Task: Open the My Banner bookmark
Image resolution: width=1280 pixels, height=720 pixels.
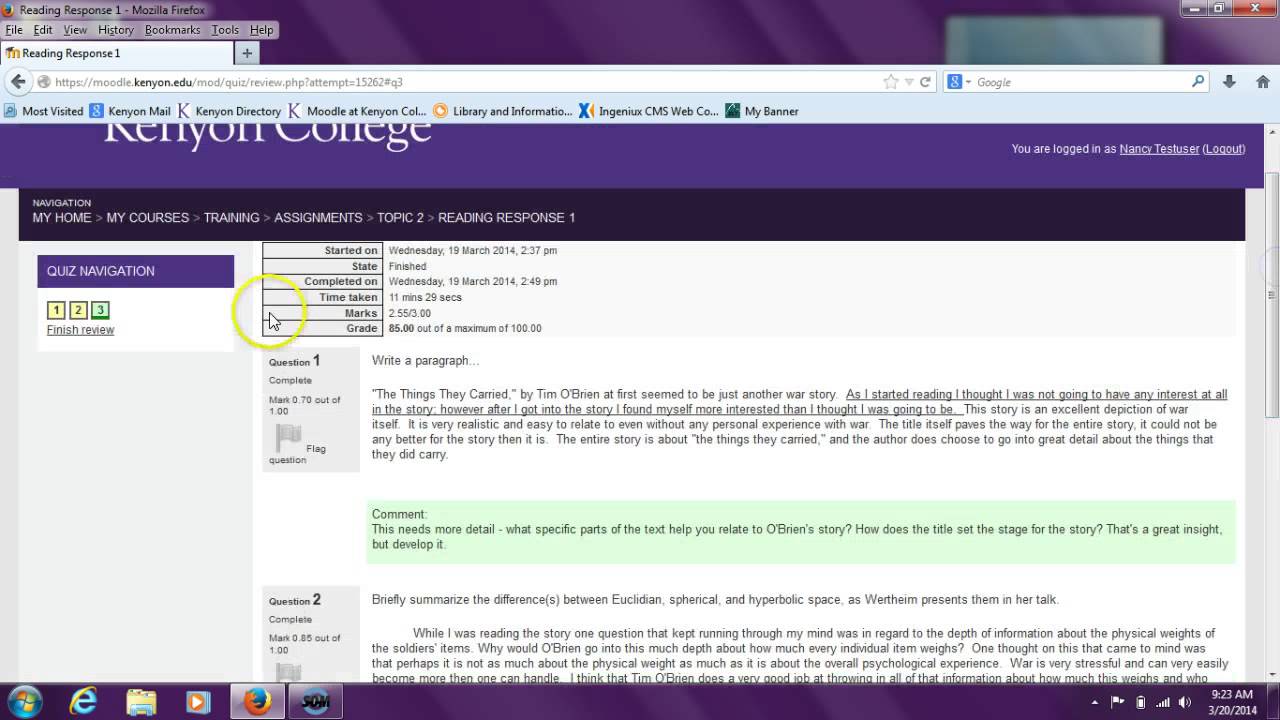Action: 762,111
